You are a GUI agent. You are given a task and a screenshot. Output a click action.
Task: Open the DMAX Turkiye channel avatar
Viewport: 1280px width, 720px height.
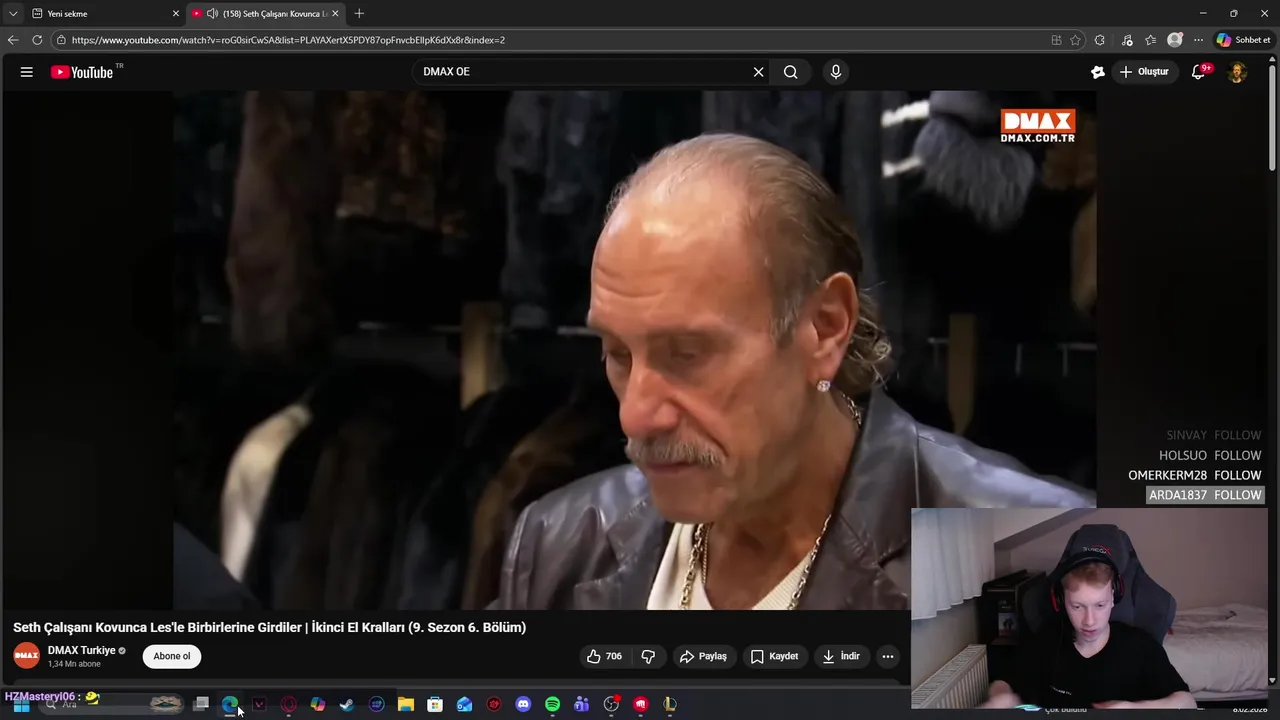[x=26, y=656]
